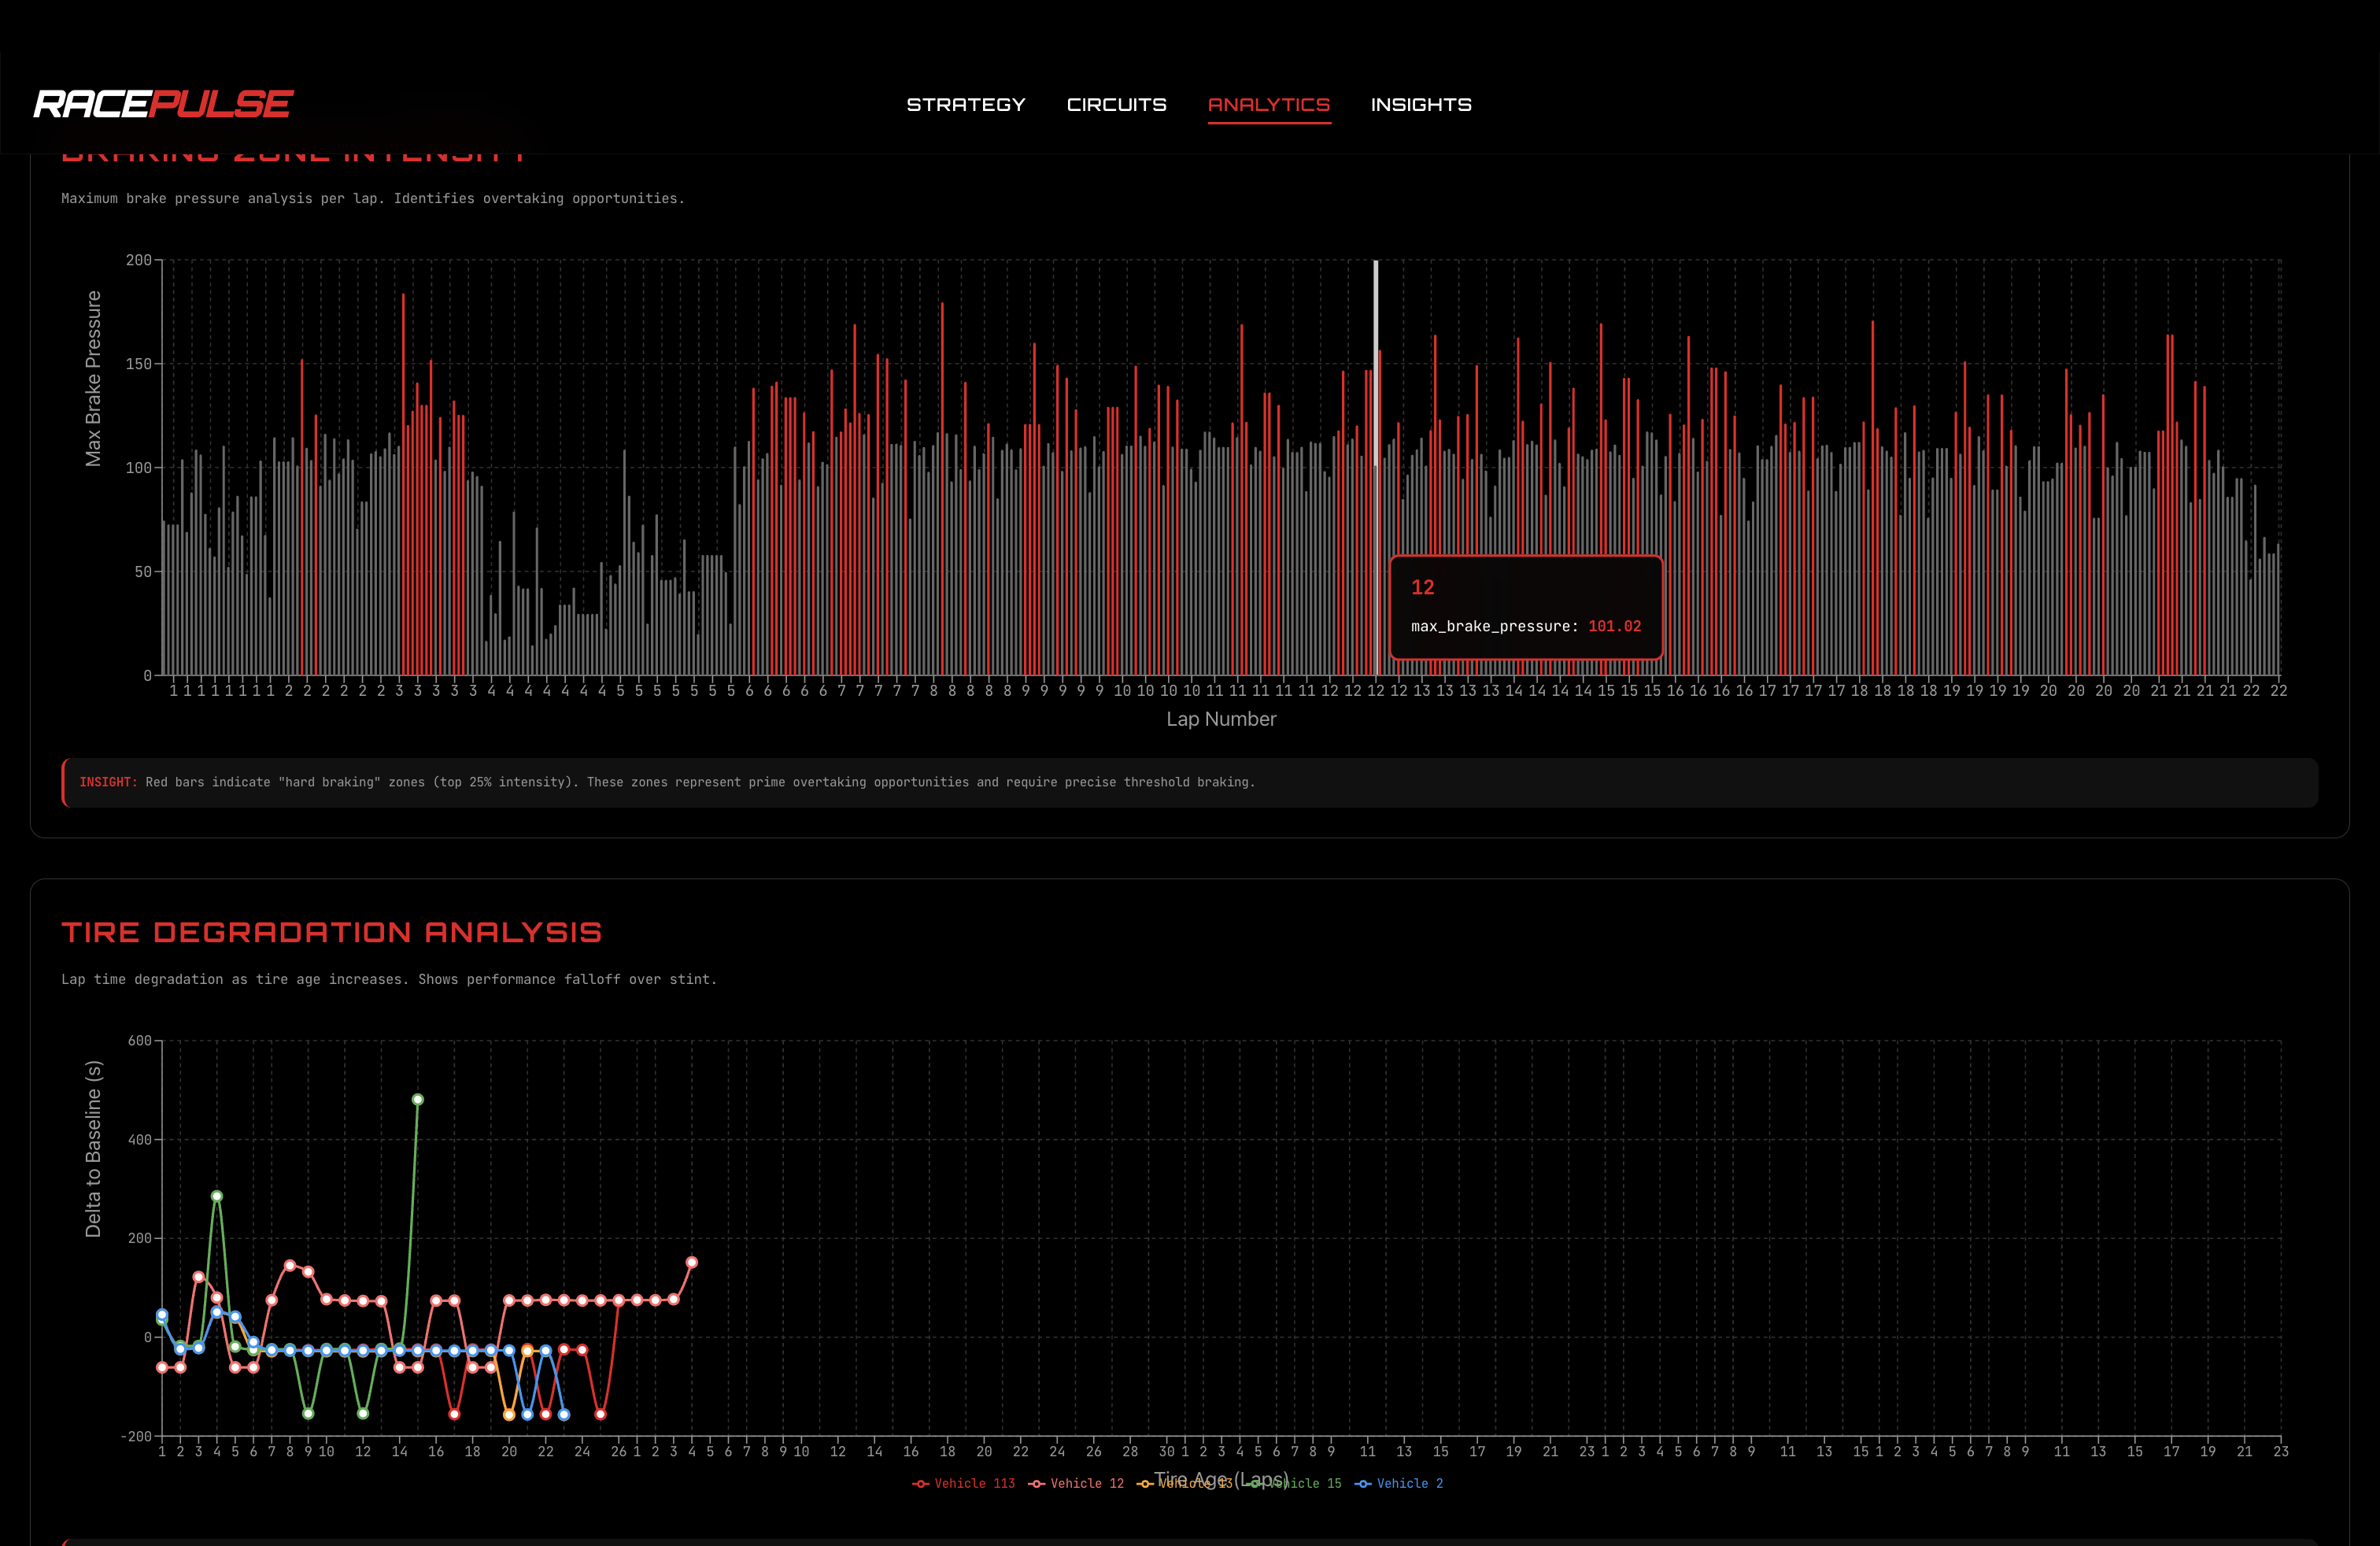Go to the Circuits page
Screen dimensions: 2380x1546
1116,105
